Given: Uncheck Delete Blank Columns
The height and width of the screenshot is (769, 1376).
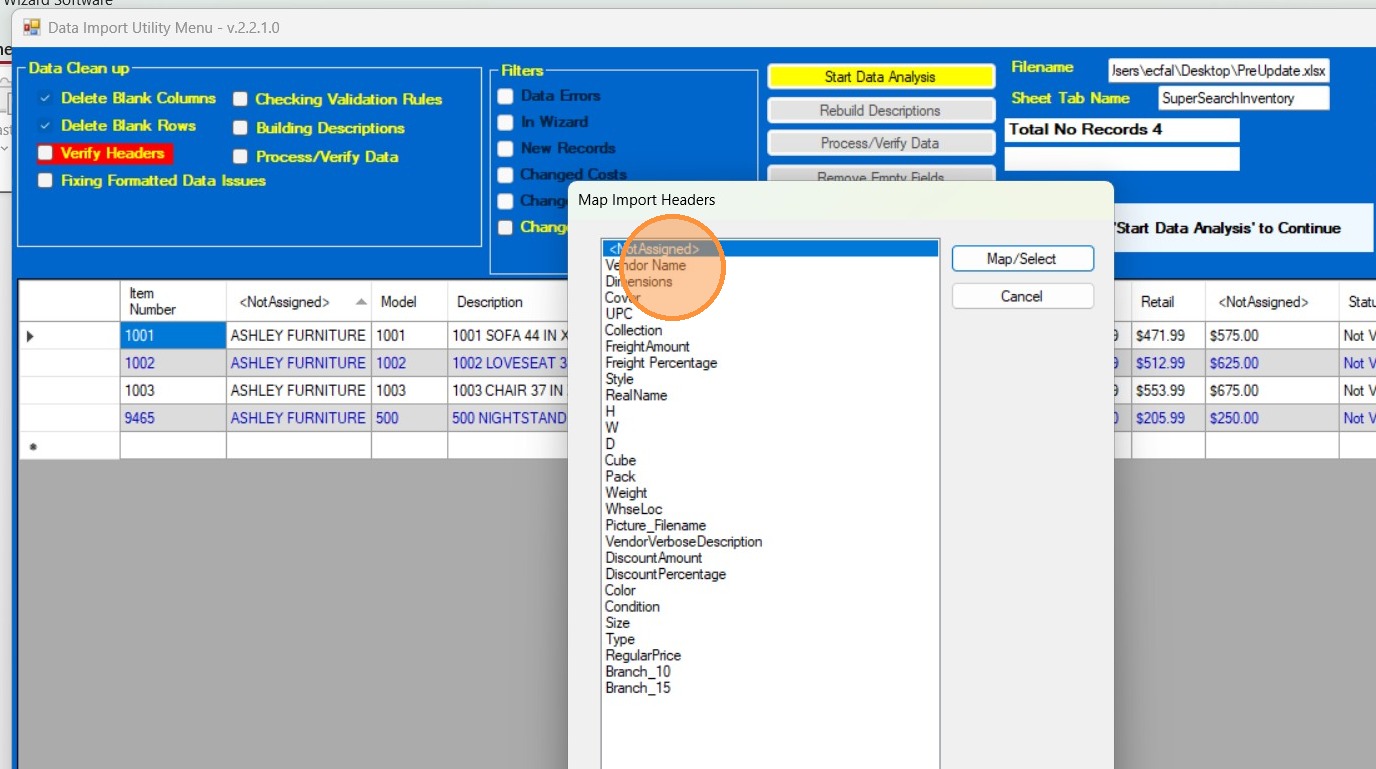Looking at the screenshot, I should click(x=45, y=98).
